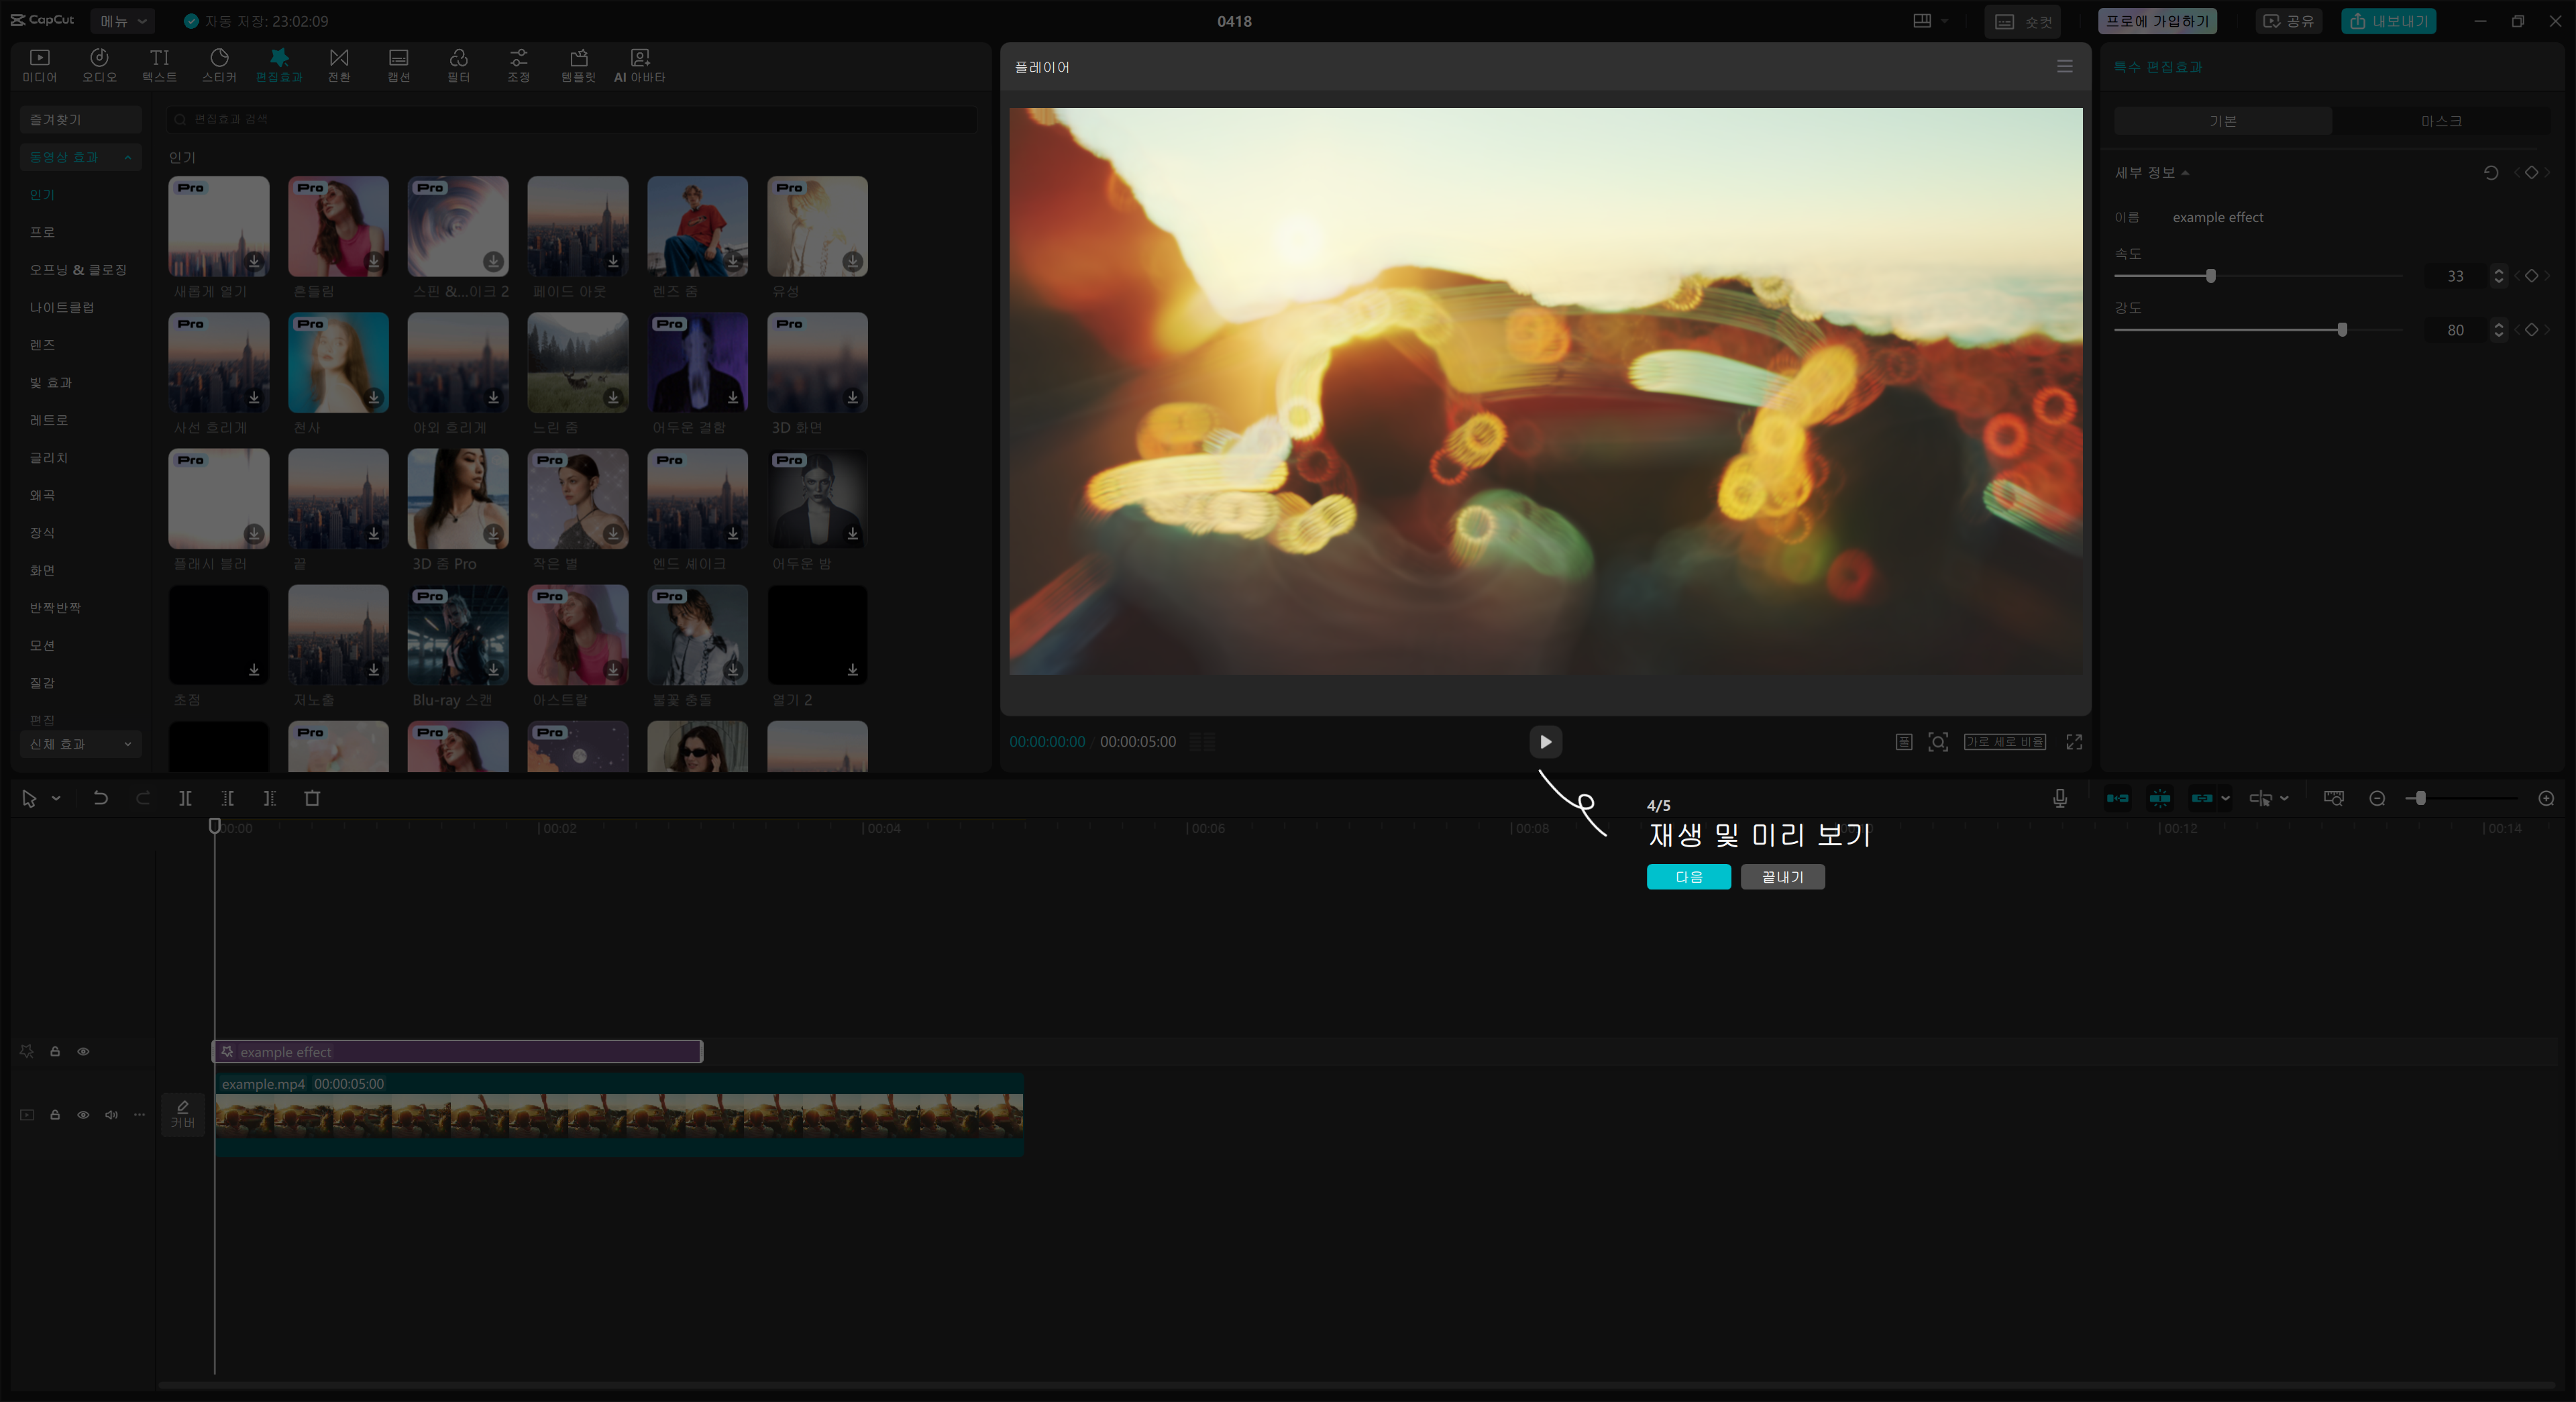Open the sticker (스티커) panel
Screen dimensions: 2576x1402
pyautogui.click(x=219, y=65)
